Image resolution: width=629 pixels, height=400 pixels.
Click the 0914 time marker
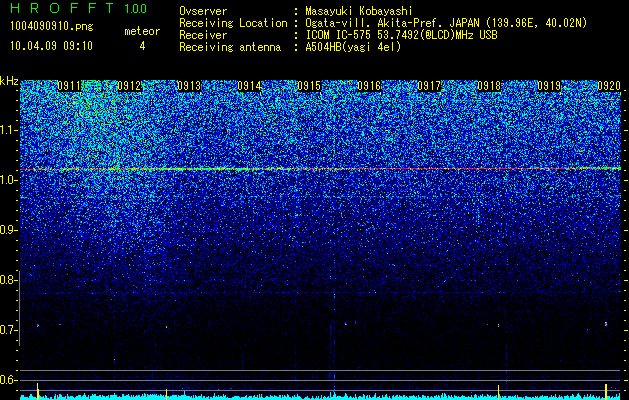pyautogui.click(x=249, y=86)
